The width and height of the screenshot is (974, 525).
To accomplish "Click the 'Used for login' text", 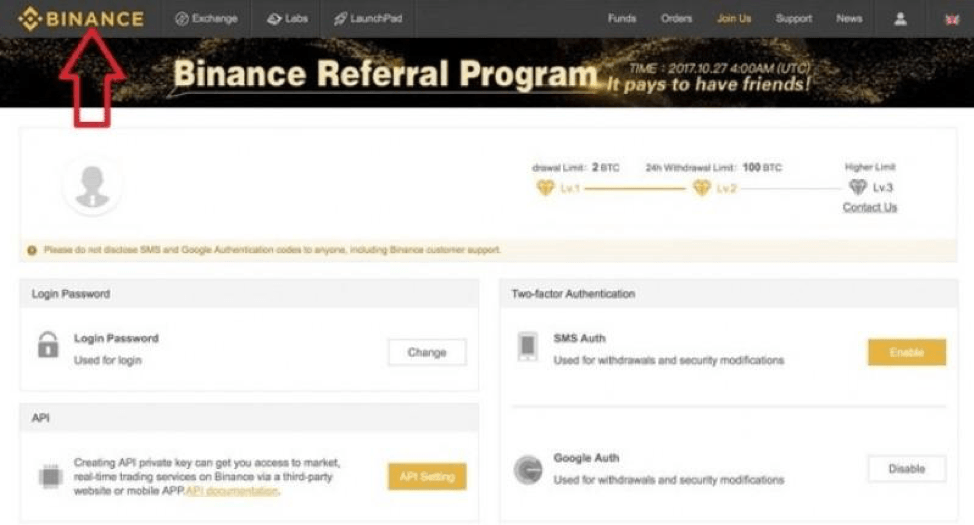I will point(107,360).
